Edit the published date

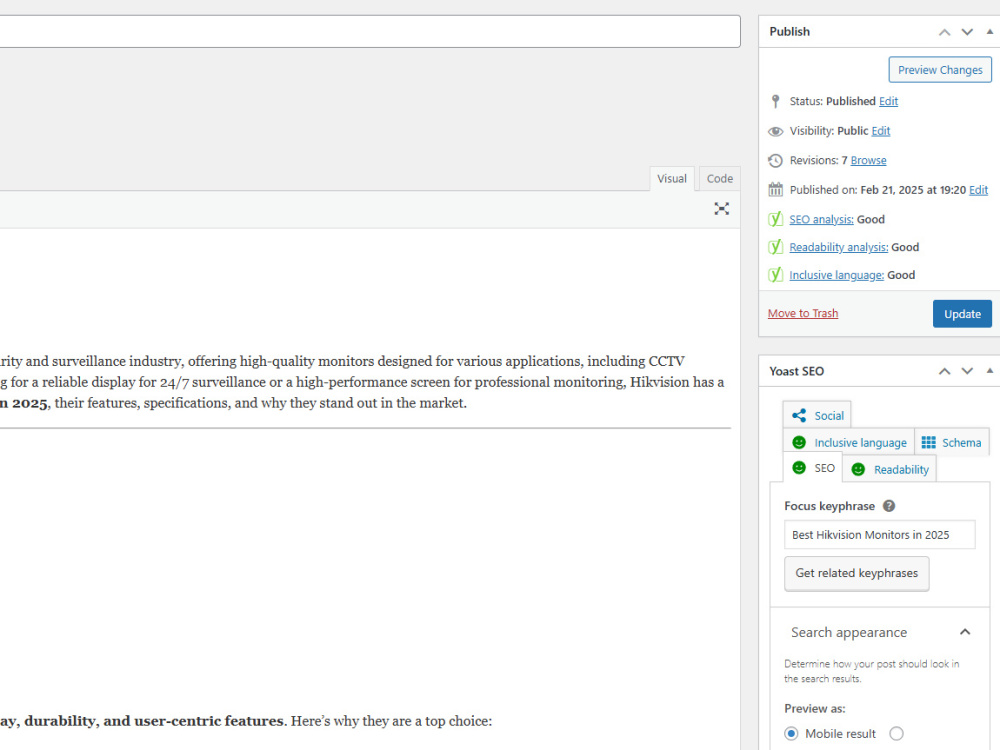978,189
